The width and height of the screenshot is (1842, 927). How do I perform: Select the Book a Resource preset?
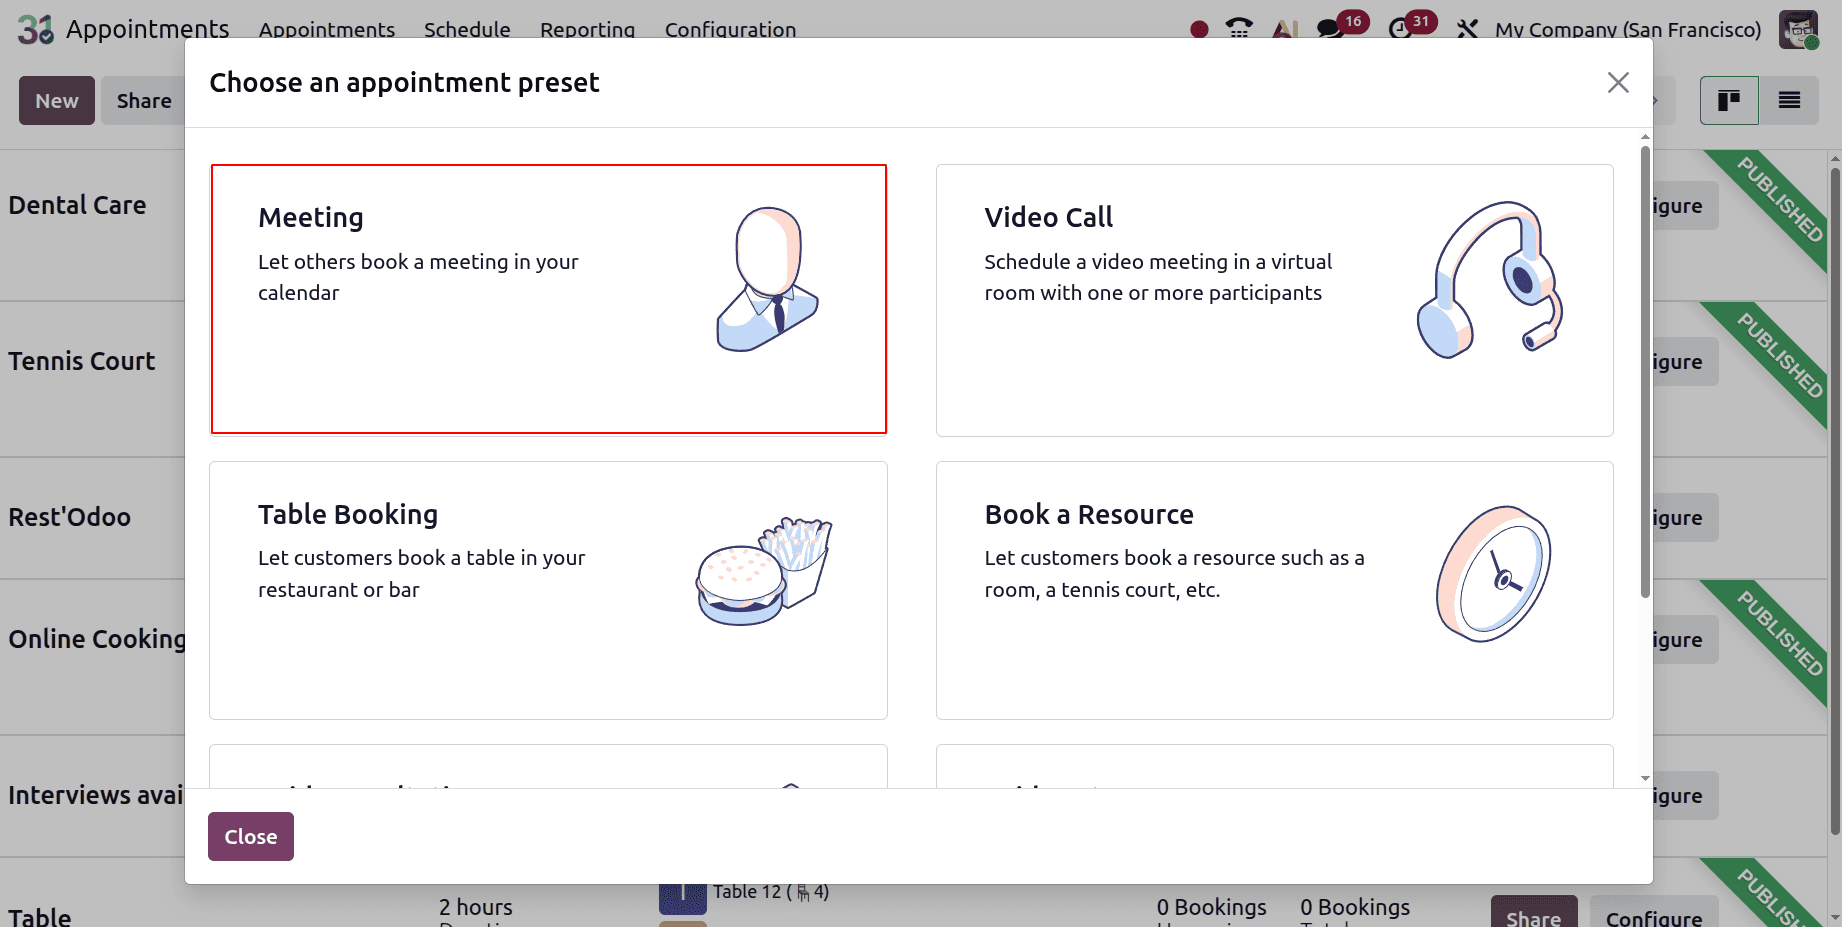[1274, 590]
